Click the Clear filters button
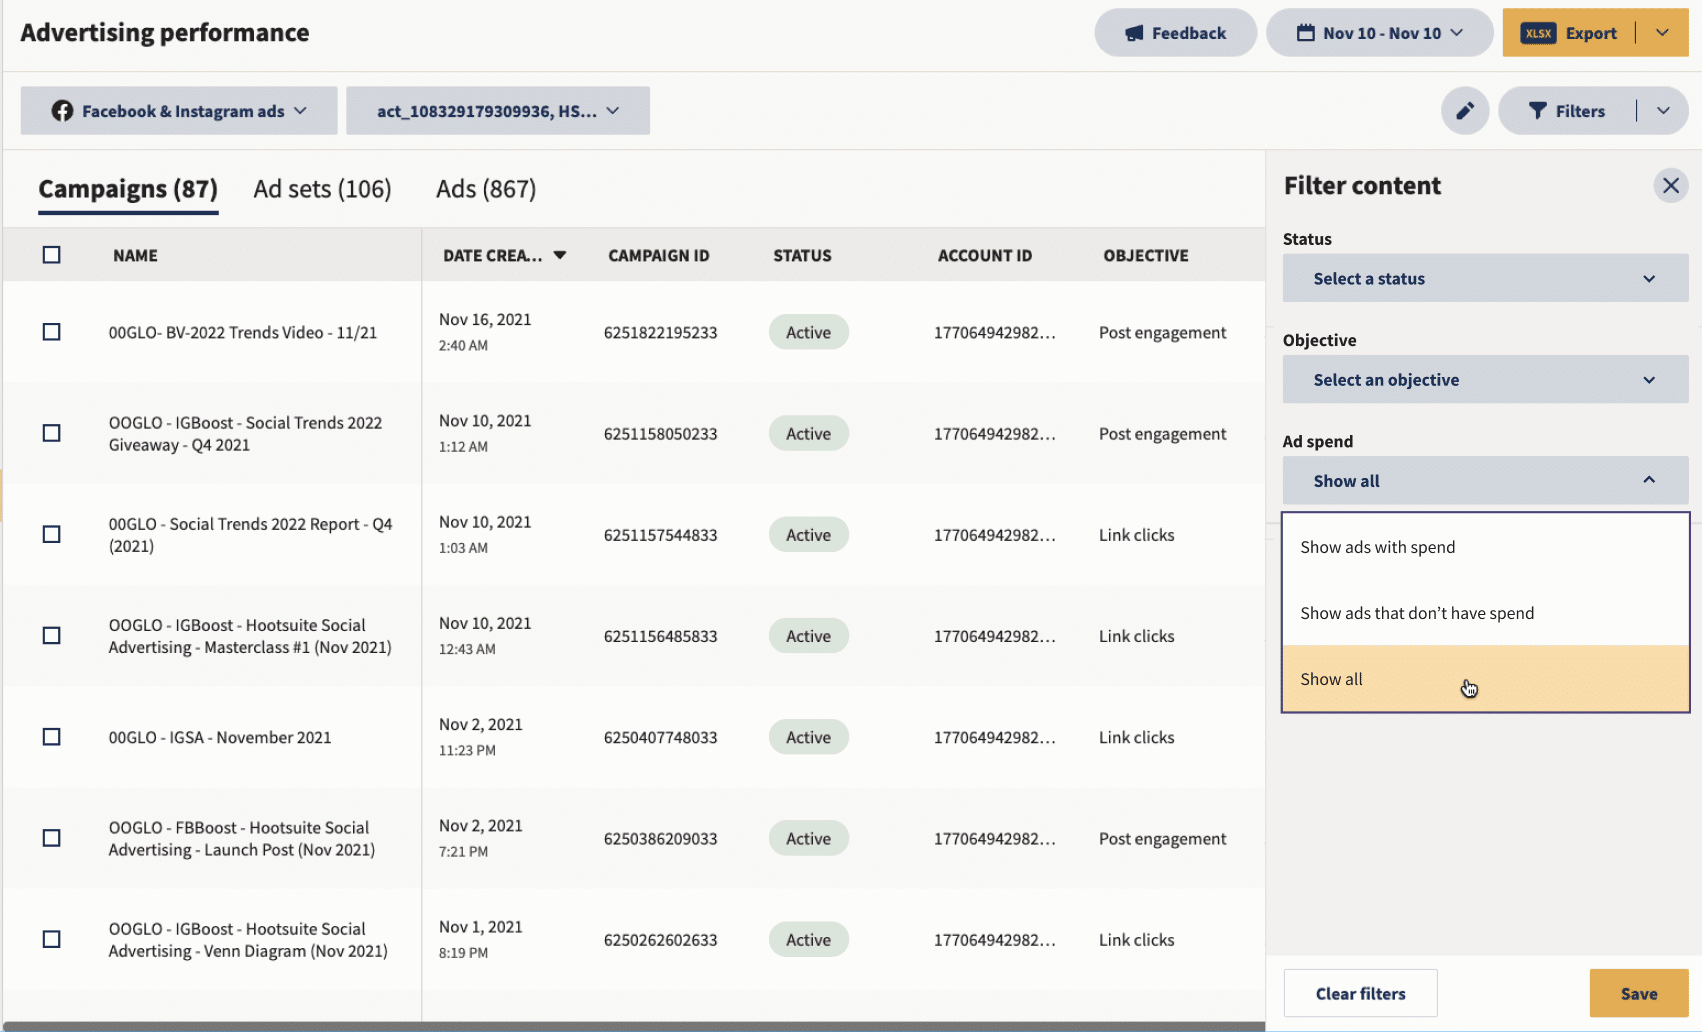The width and height of the screenshot is (1702, 1032). point(1360,993)
